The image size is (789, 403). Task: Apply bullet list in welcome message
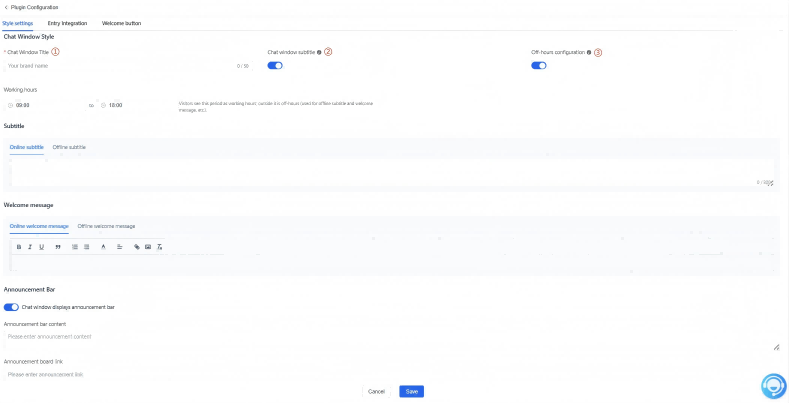pyautogui.click(x=87, y=247)
